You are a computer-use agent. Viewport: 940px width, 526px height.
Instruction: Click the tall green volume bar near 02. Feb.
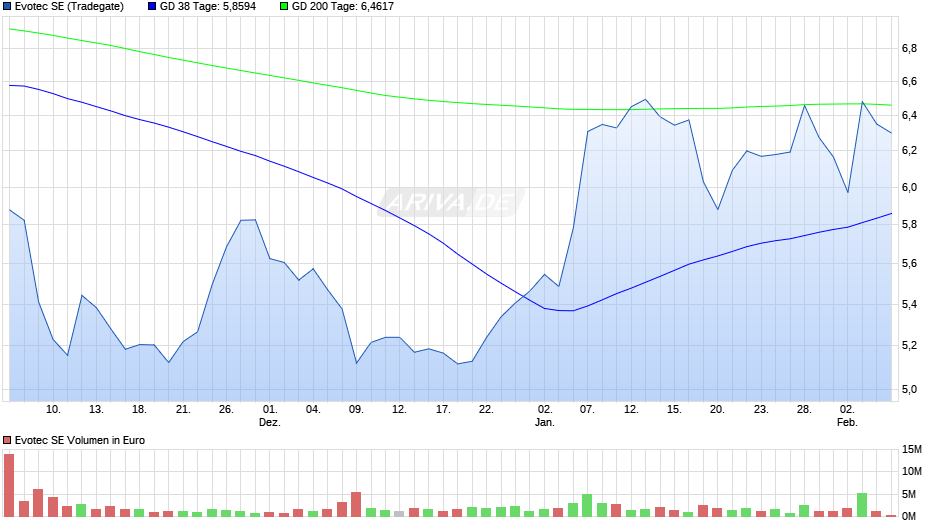coord(862,505)
